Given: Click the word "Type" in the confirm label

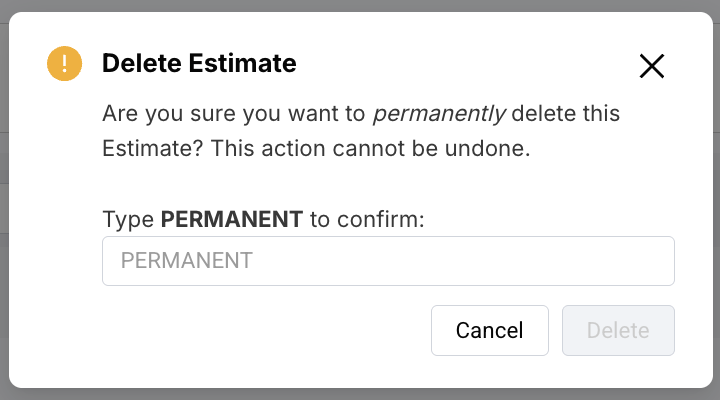Looking at the screenshot, I should (x=128, y=219).
